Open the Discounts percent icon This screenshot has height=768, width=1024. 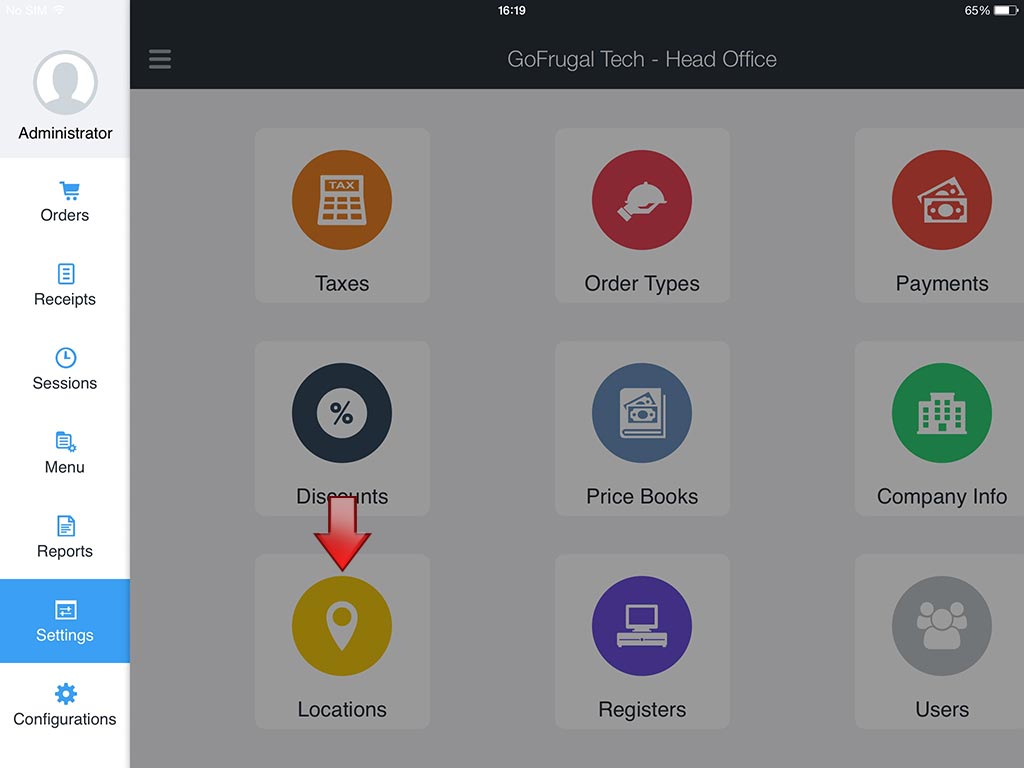342,413
